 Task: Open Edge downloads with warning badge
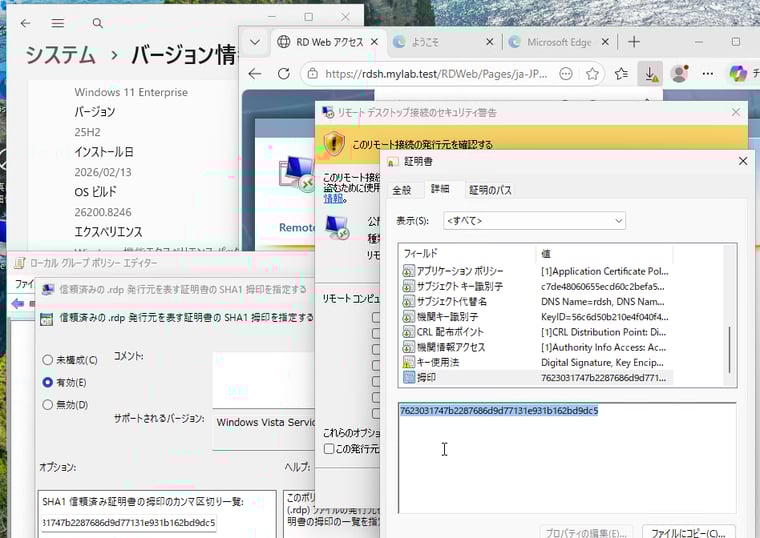pos(650,74)
